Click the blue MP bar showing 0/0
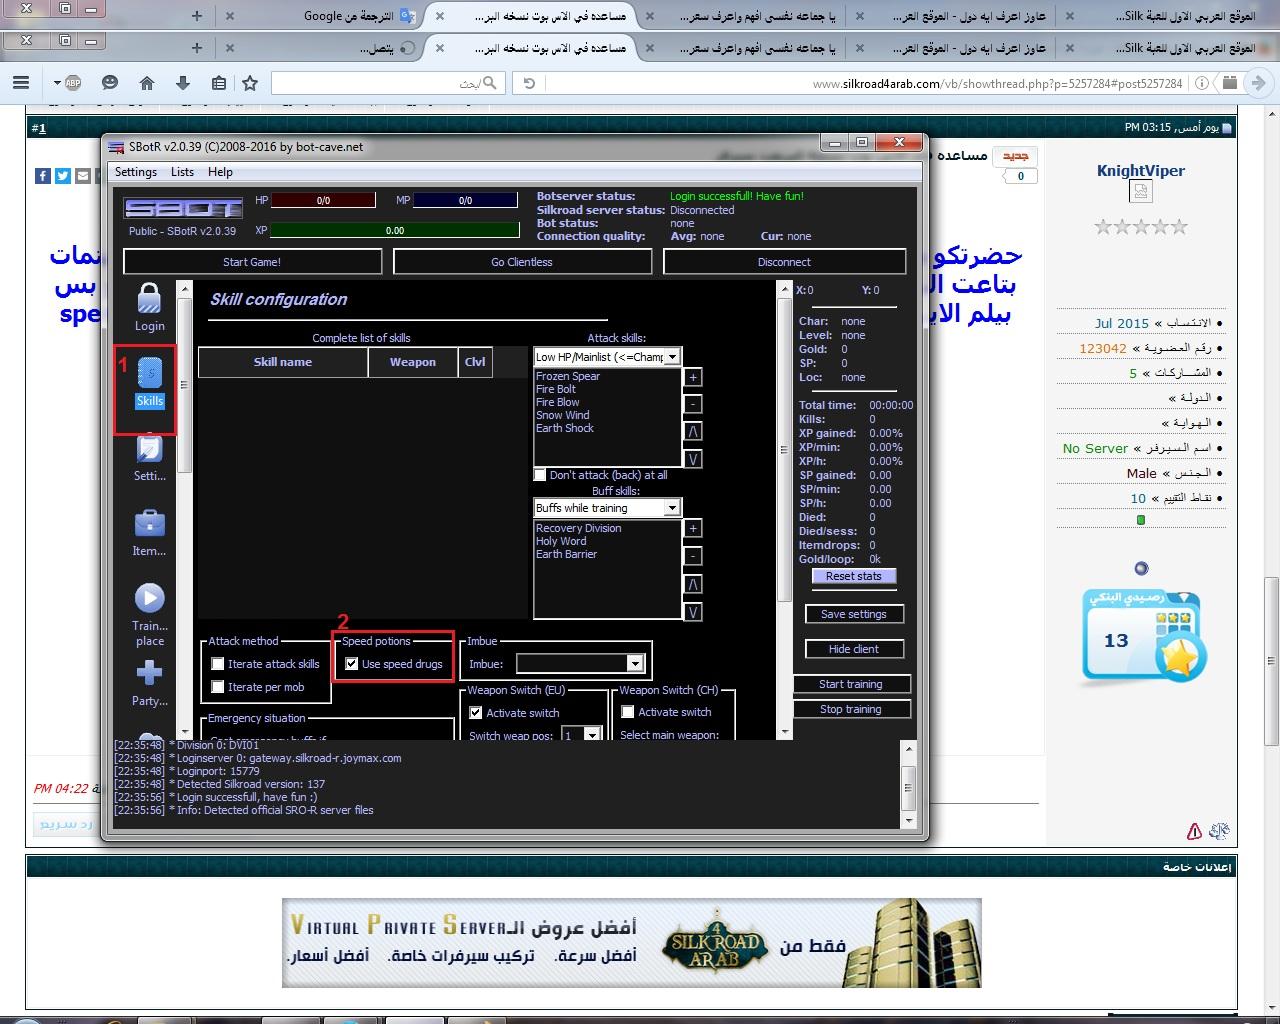The image size is (1280, 1024). coord(465,200)
